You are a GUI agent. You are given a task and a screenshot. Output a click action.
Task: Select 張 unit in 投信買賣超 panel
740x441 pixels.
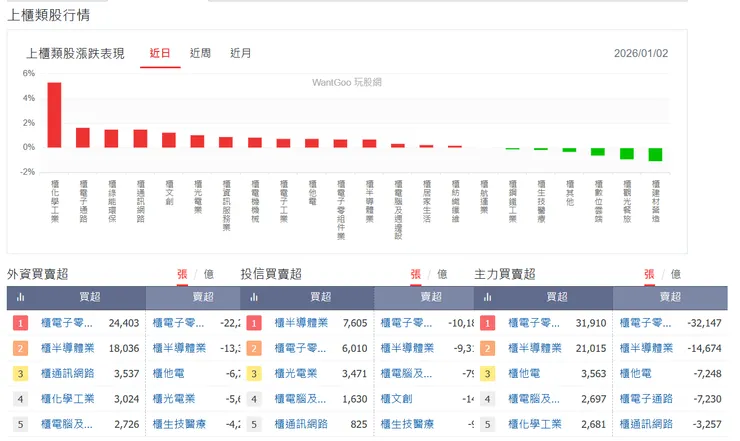tap(416, 274)
